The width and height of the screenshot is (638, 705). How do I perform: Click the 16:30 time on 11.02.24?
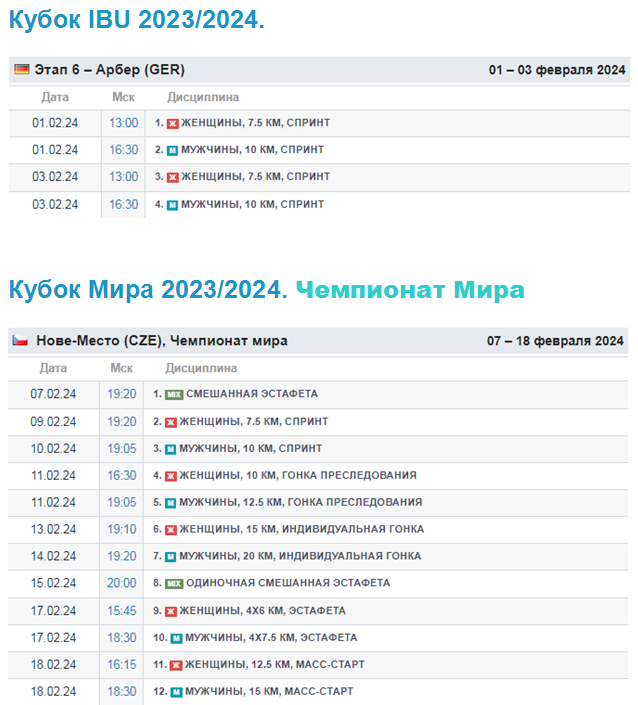click(x=122, y=476)
